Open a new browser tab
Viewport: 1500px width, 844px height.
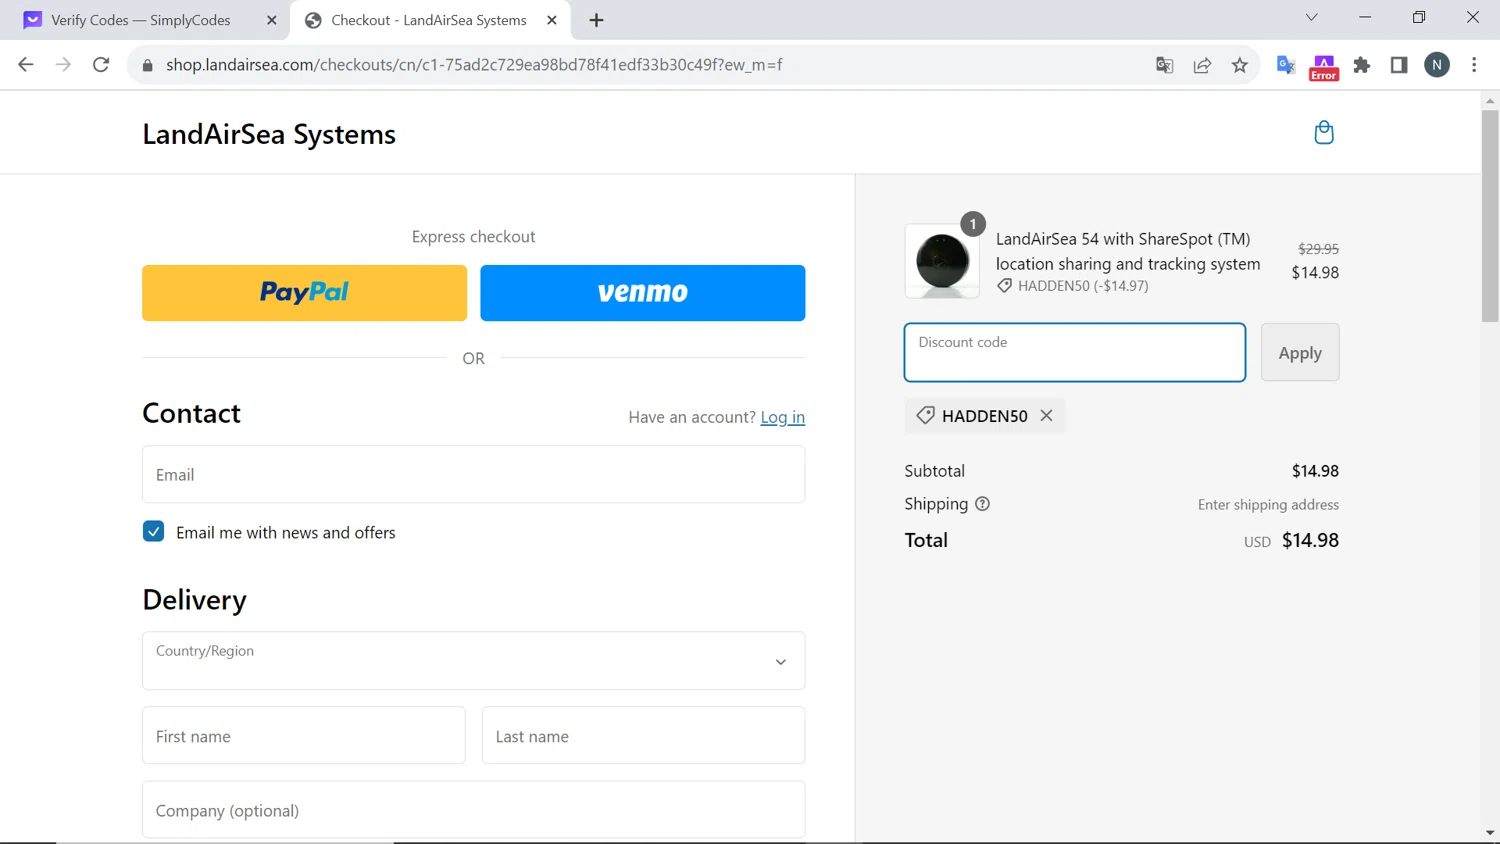pyautogui.click(x=596, y=20)
